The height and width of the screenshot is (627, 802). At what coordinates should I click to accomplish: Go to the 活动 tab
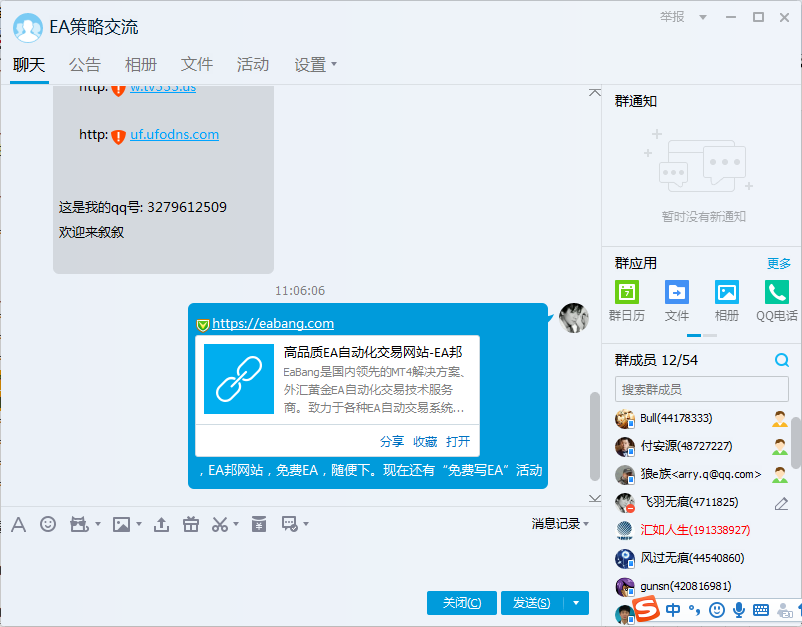pyautogui.click(x=253, y=65)
